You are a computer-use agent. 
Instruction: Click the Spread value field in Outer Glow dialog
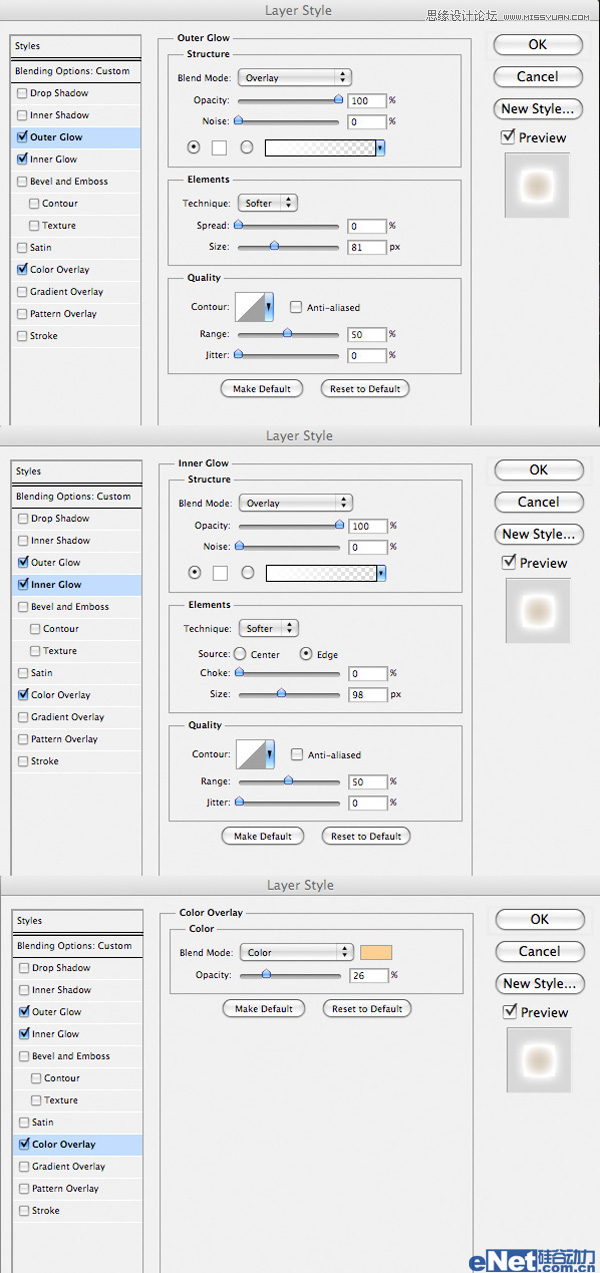367,226
